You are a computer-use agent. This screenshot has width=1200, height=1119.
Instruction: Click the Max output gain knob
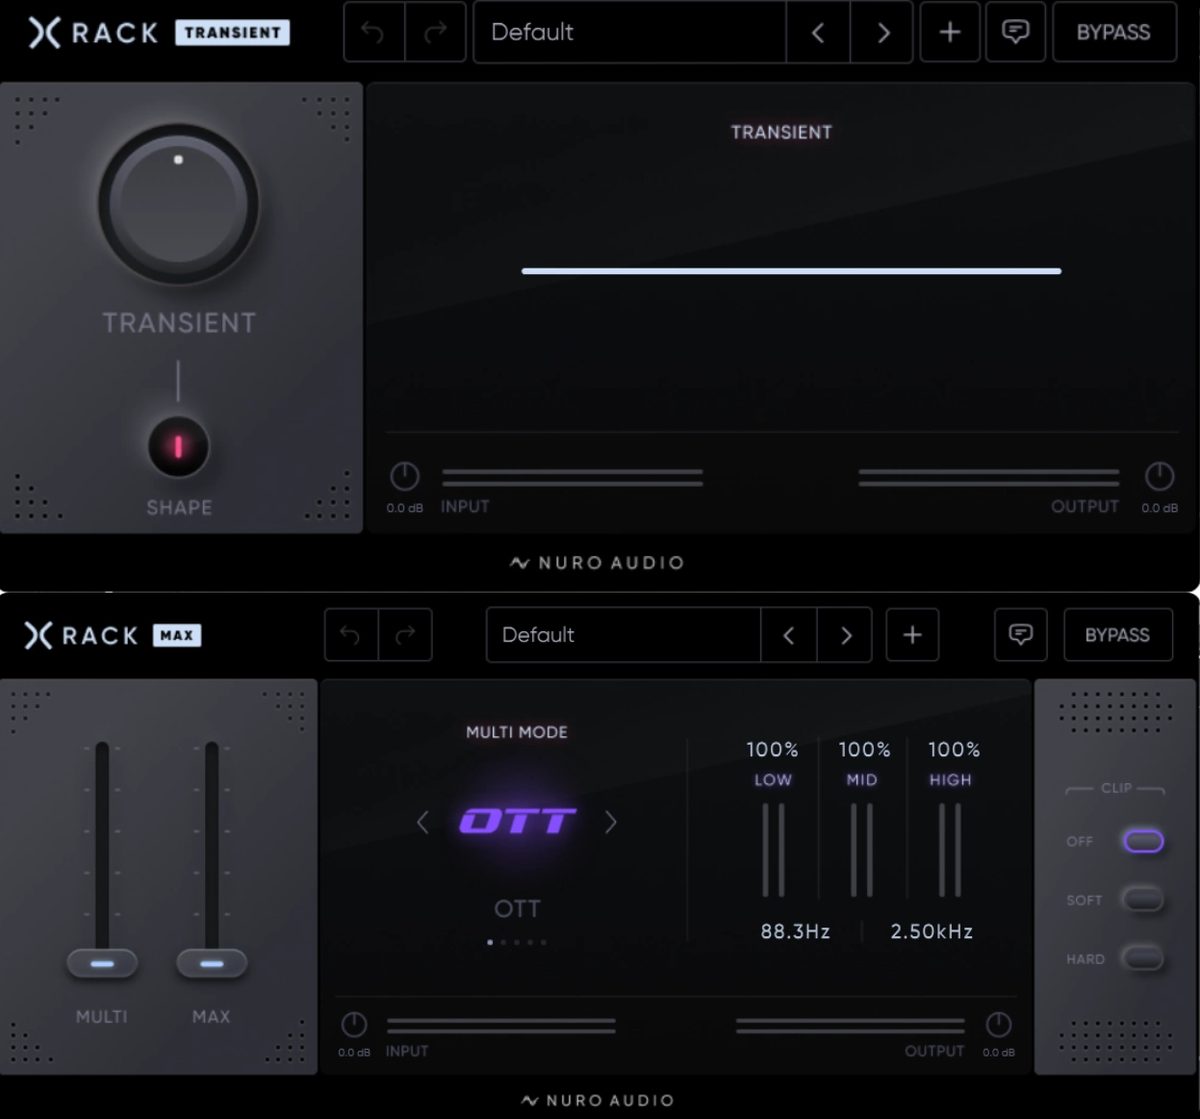tap(998, 1025)
